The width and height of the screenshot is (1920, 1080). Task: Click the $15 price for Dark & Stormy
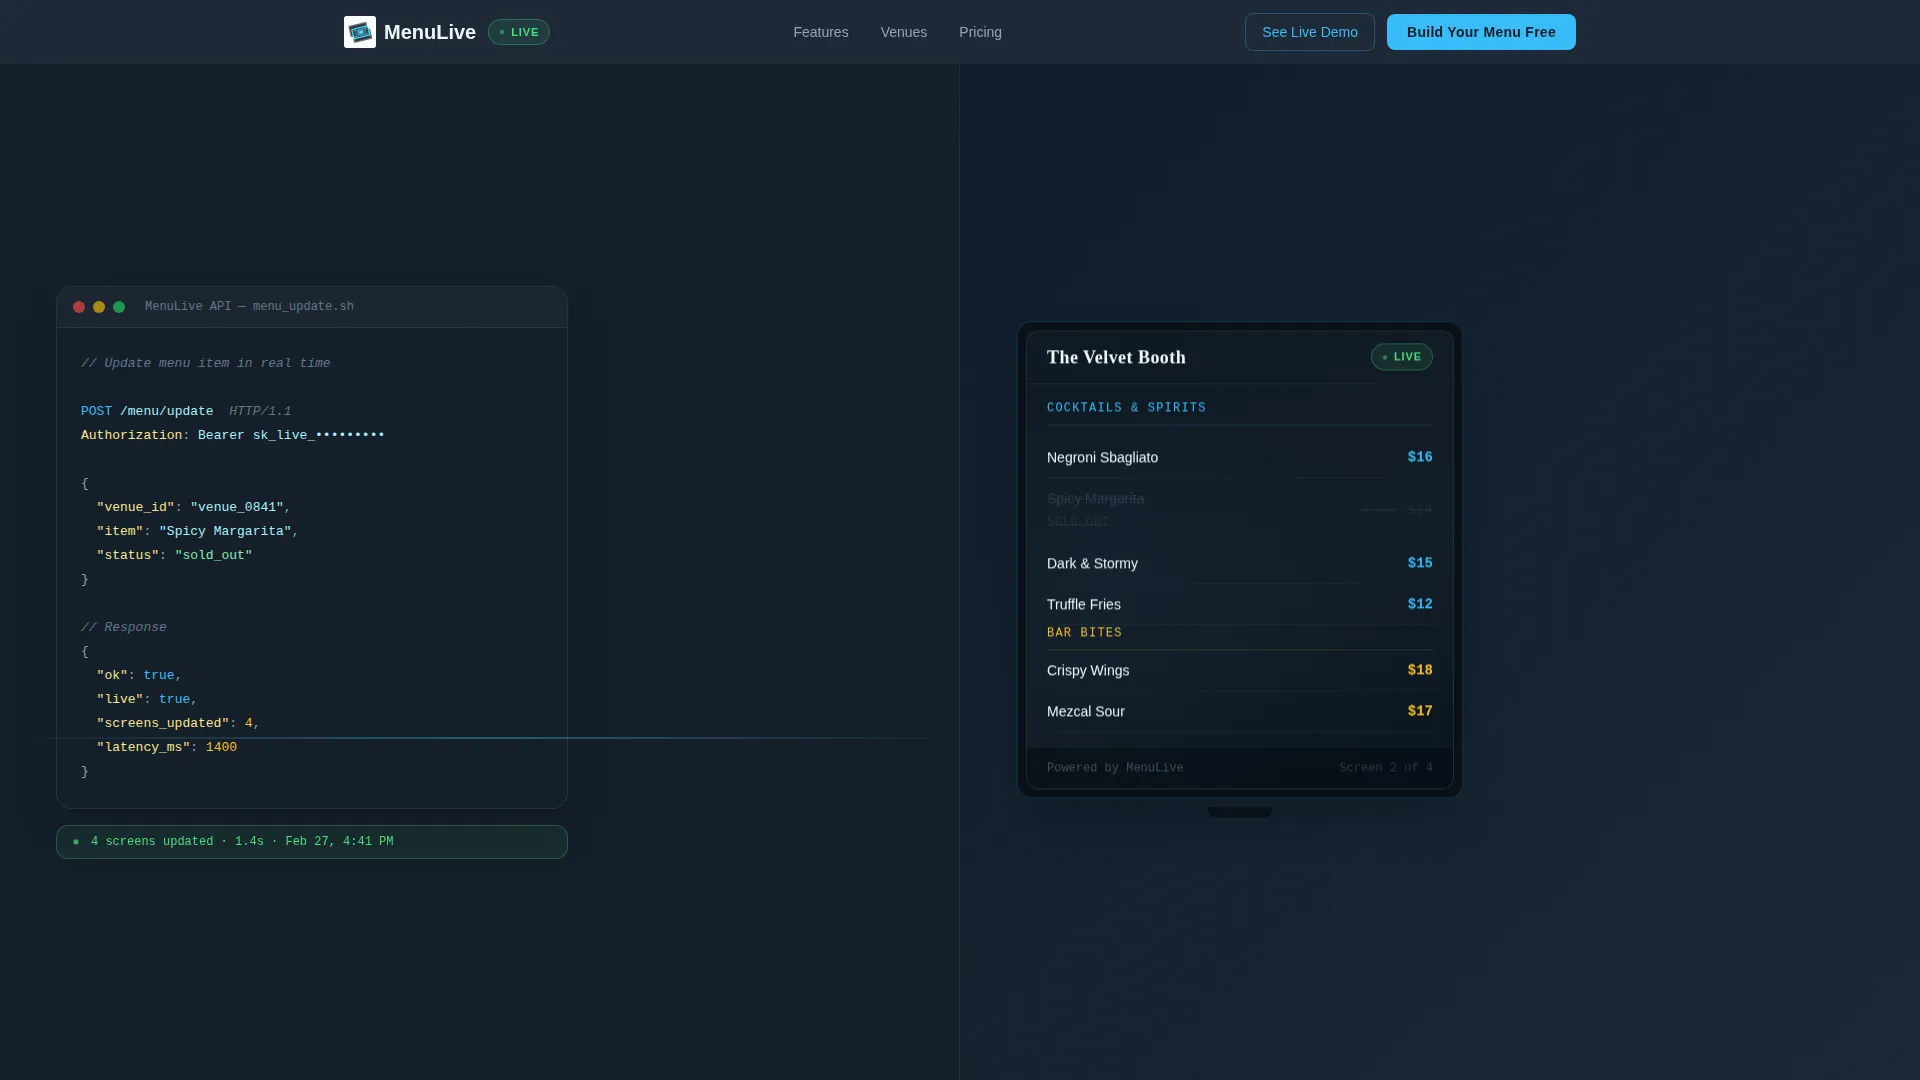[1420, 563]
